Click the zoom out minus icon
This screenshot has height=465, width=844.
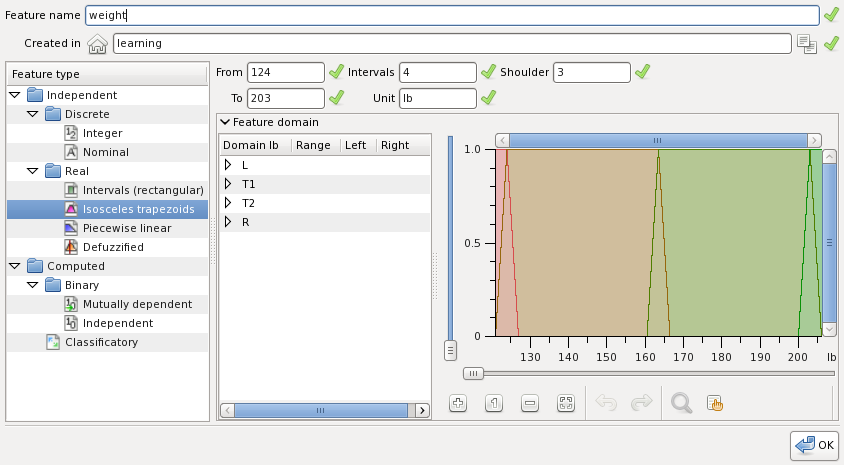pos(530,403)
